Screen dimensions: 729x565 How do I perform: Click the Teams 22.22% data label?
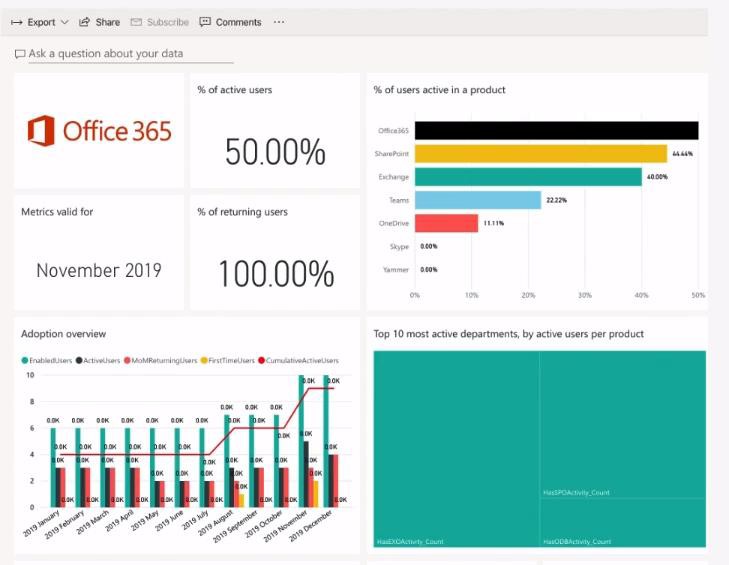coord(557,200)
